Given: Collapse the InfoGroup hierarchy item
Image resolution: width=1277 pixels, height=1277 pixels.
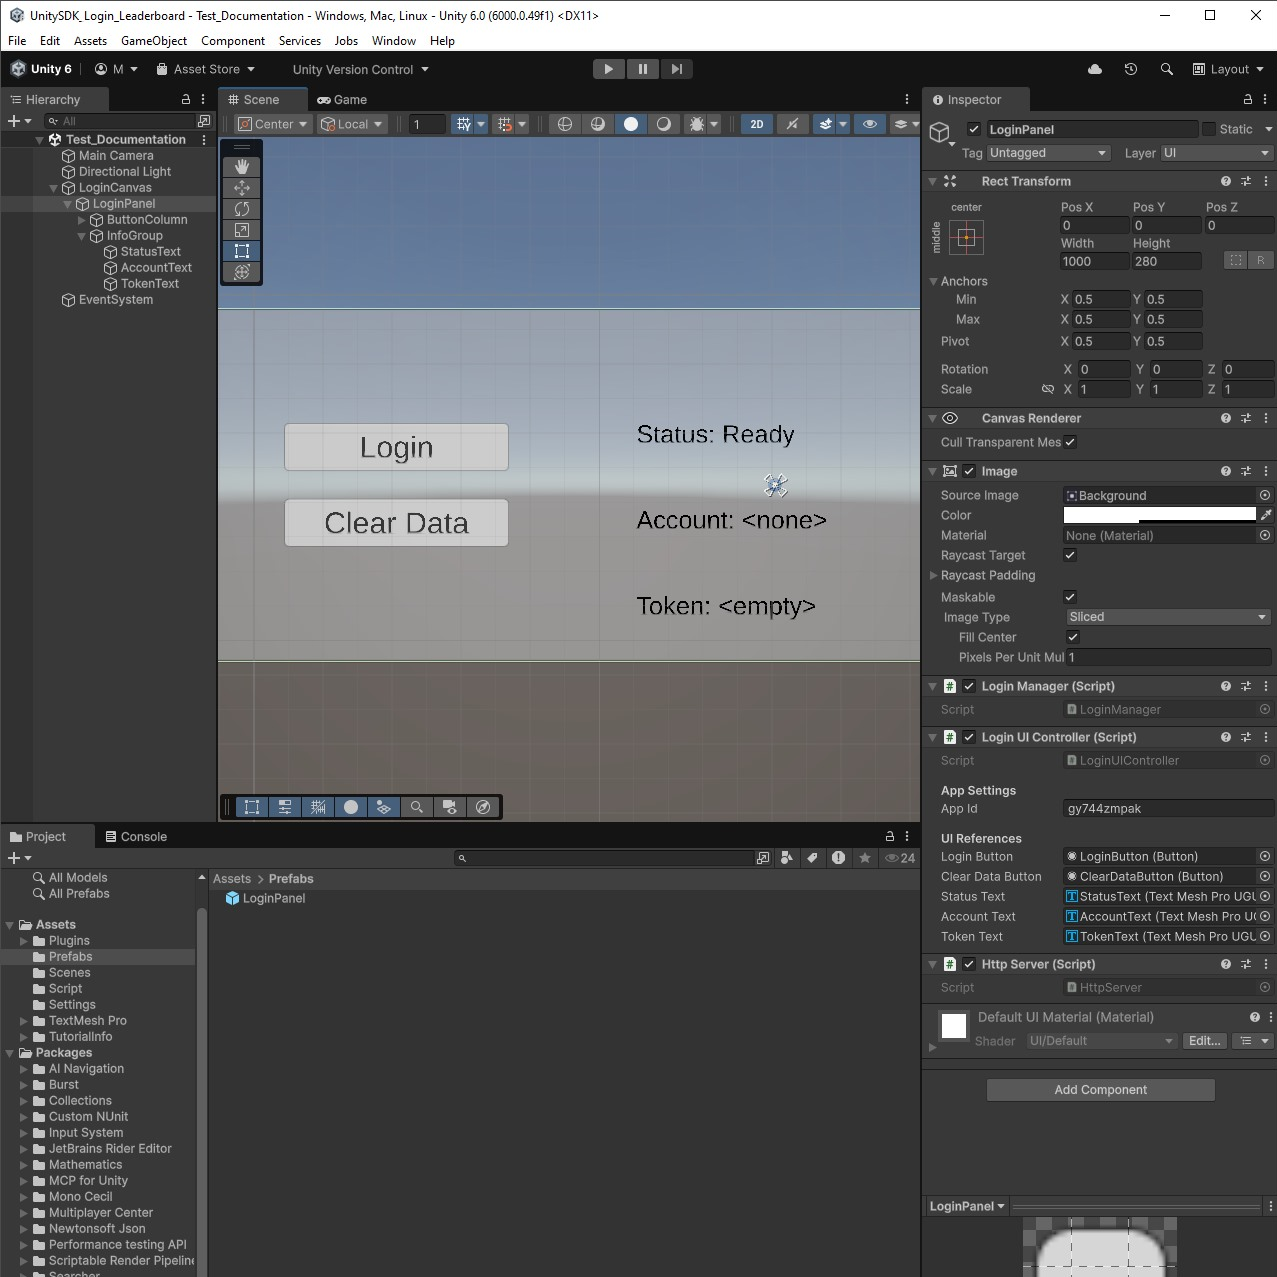Looking at the screenshot, I should coord(82,236).
